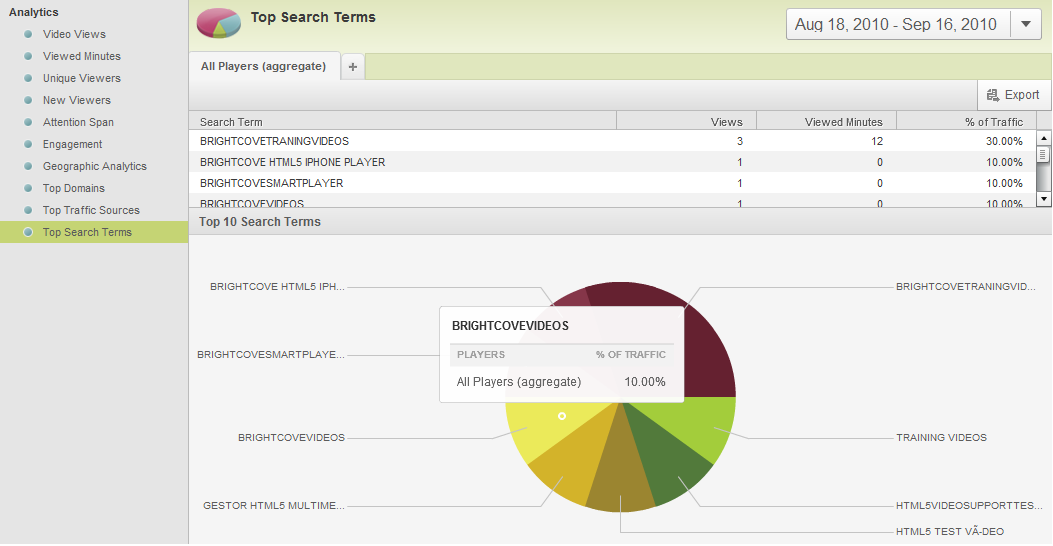Viewport: 1053px width, 546px height.
Task: Click the bullet beside Top Domains
Action: pyautogui.click(x=28, y=189)
